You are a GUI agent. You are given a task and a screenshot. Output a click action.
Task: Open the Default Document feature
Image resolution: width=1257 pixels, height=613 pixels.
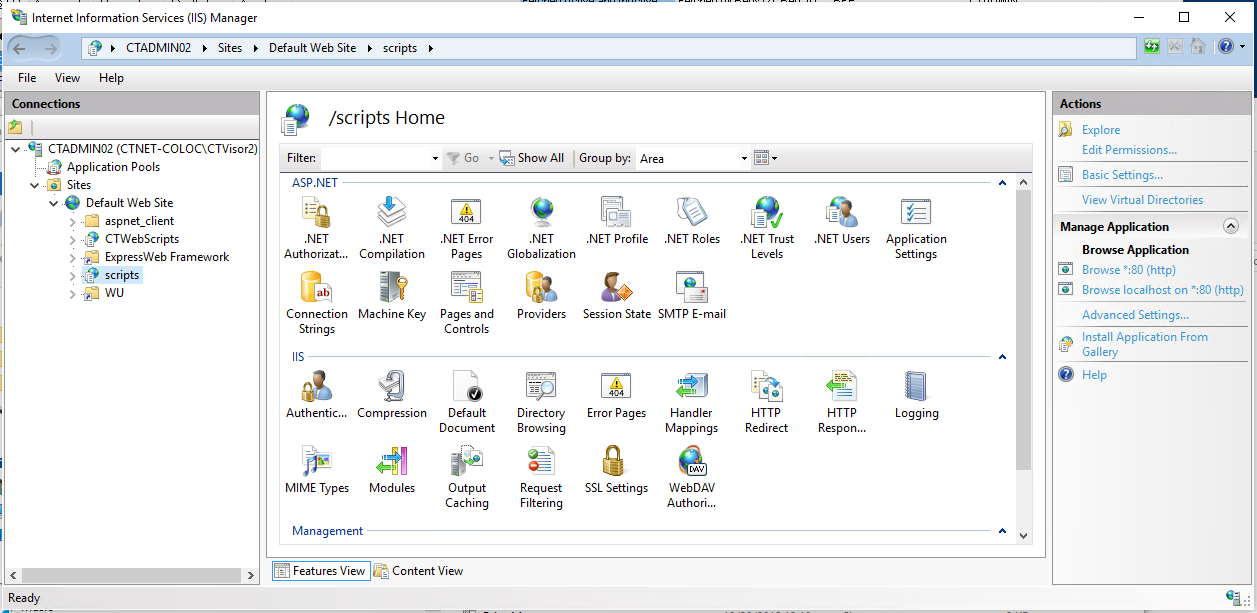pyautogui.click(x=467, y=395)
